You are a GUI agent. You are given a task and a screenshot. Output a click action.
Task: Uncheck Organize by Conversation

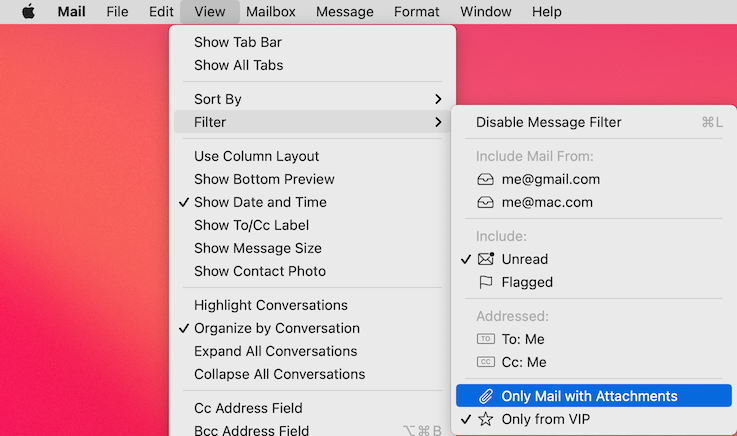pyautogui.click(x=312, y=328)
